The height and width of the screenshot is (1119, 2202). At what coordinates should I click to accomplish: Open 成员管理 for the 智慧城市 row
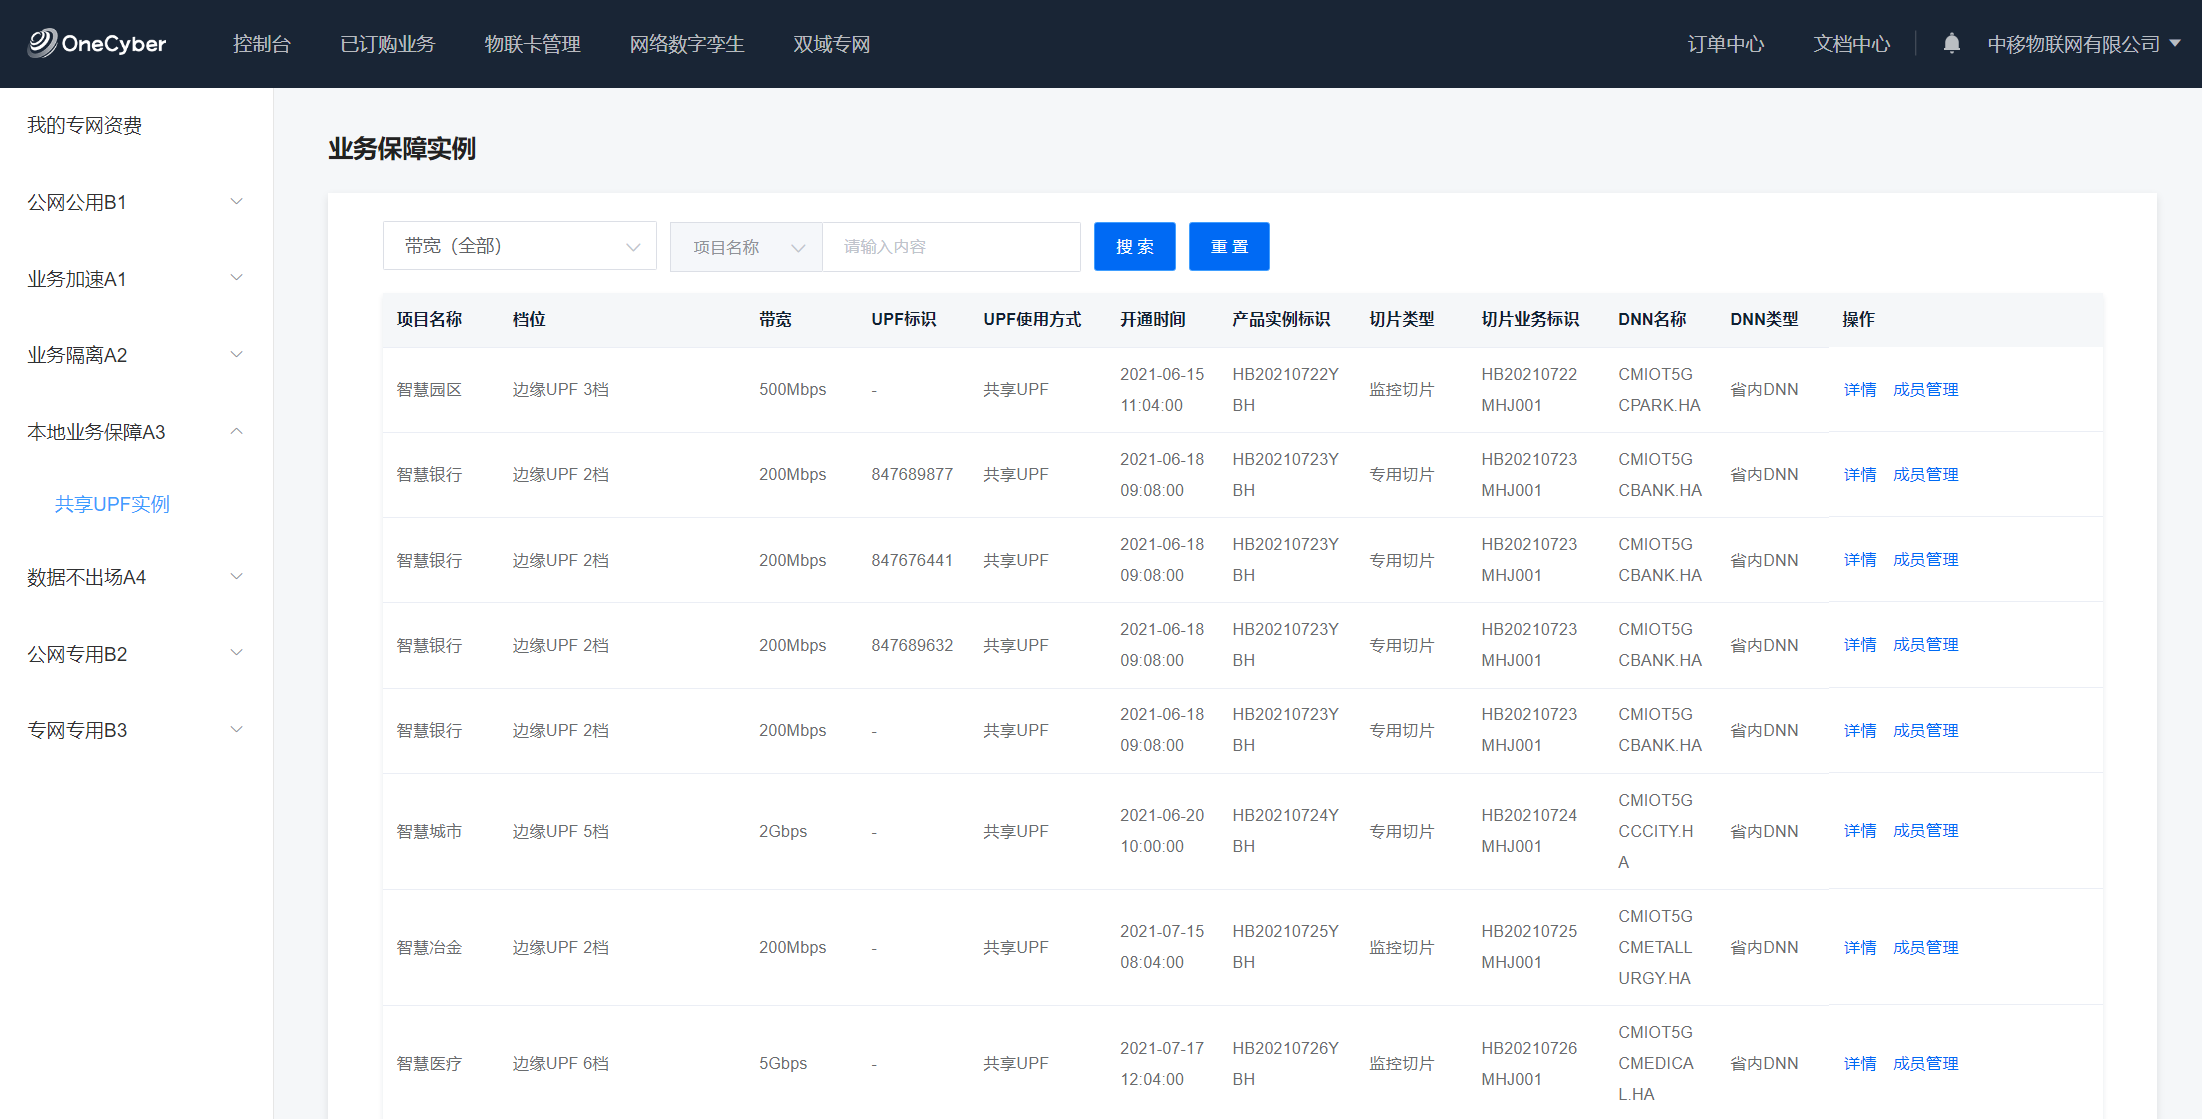(1925, 831)
